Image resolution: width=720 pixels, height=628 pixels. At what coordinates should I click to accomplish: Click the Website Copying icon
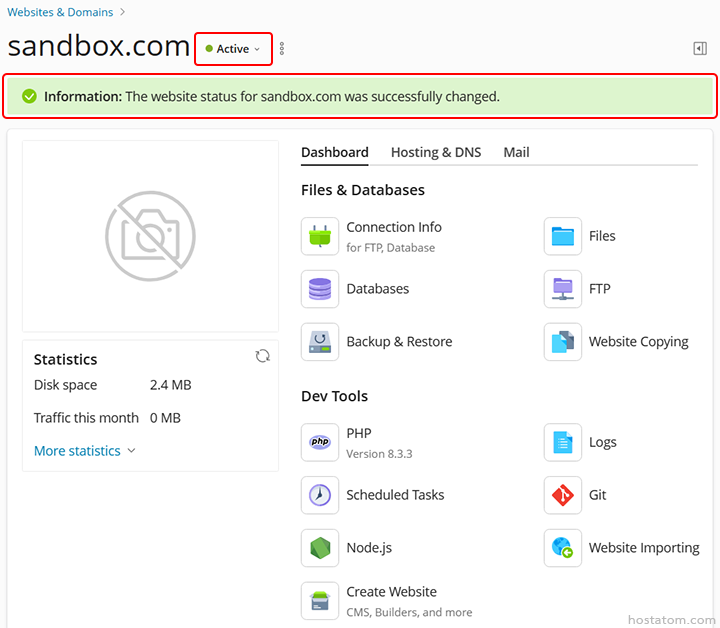pos(563,342)
